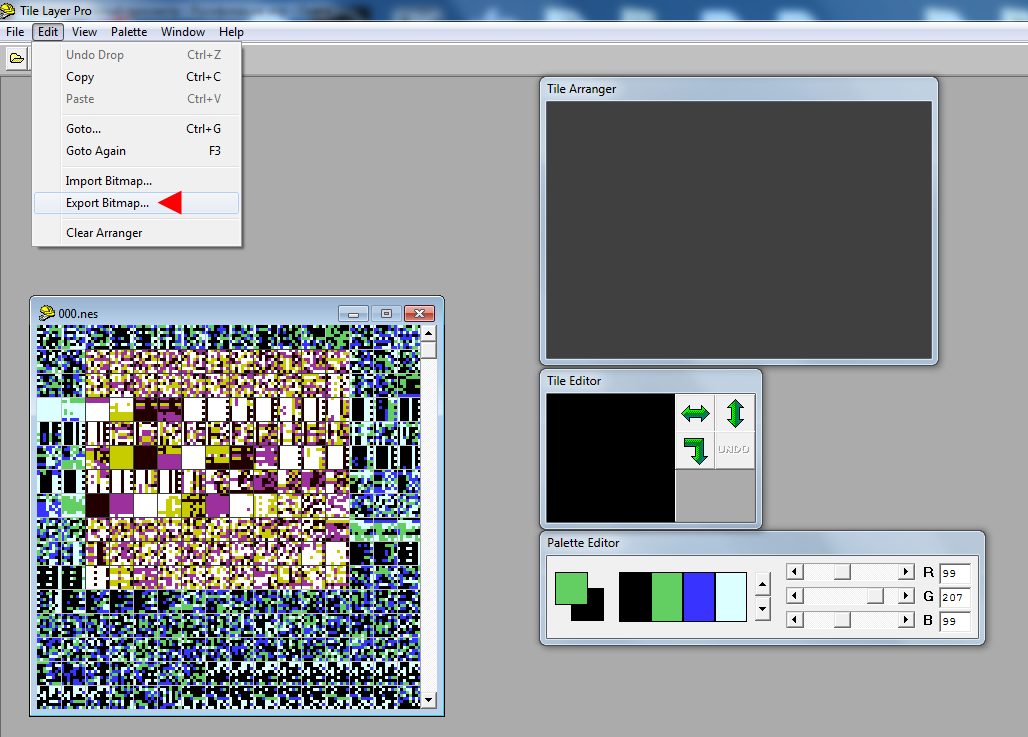Open the Goto... dialog entry
This screenshot has width=1028, height=737.
pyautogui.click(x=83, y=129)
